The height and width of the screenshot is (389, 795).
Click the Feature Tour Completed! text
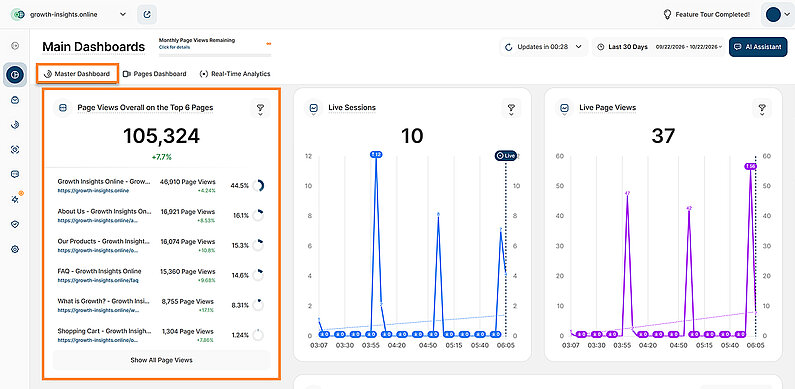(712, 15)
